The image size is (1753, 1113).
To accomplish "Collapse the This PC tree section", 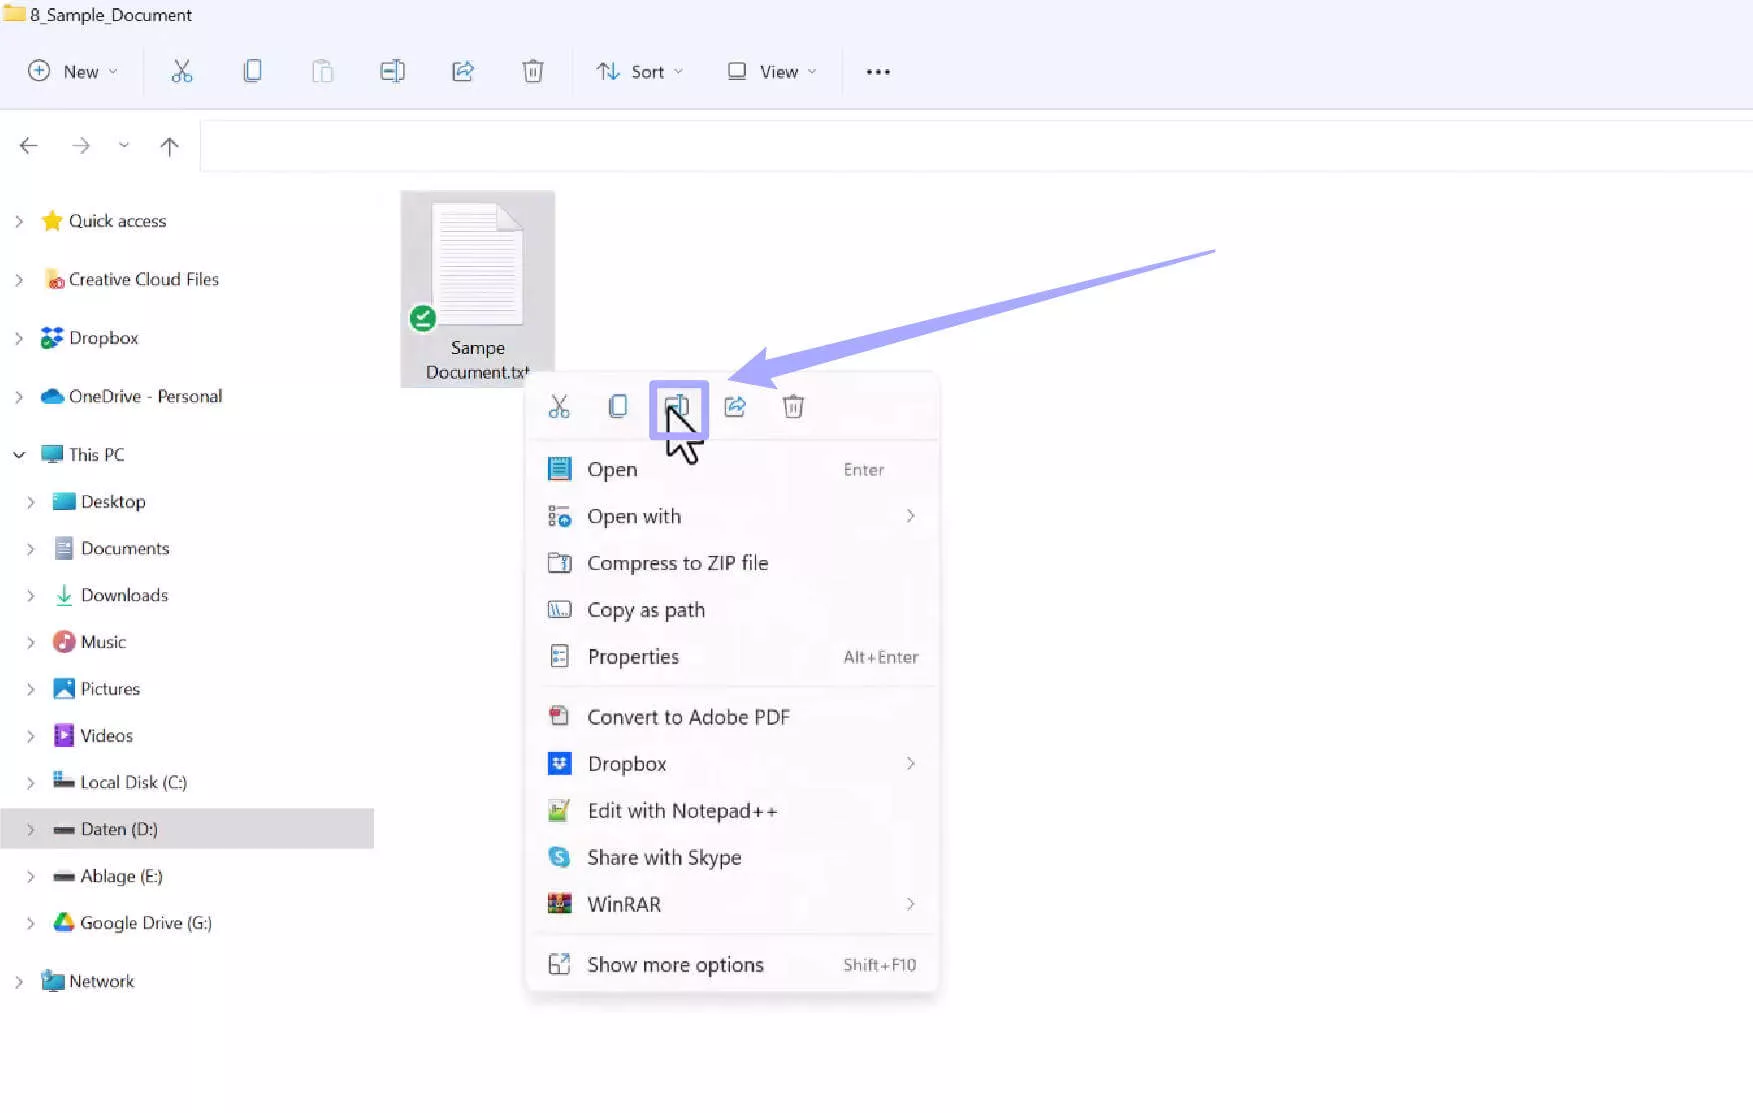I will (x=19, y=454).
